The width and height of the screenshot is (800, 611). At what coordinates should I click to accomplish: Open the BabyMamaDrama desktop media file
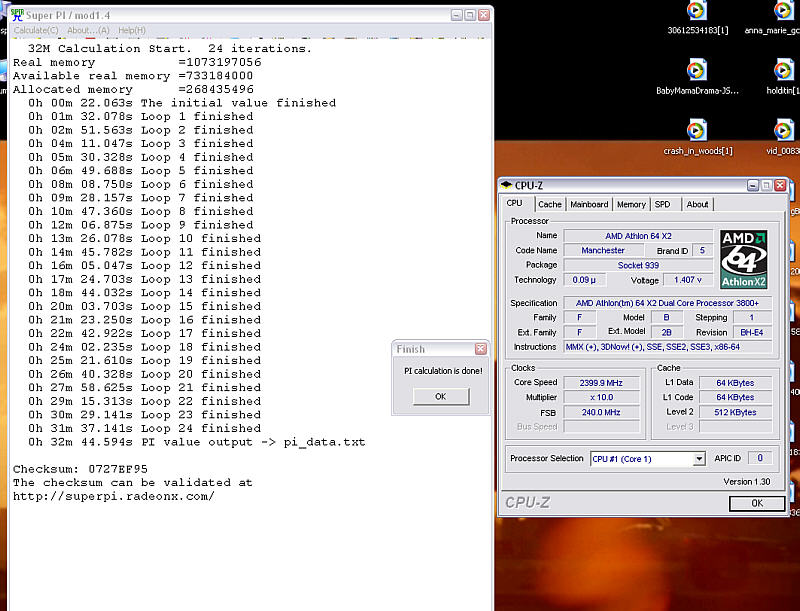(697, 78)
